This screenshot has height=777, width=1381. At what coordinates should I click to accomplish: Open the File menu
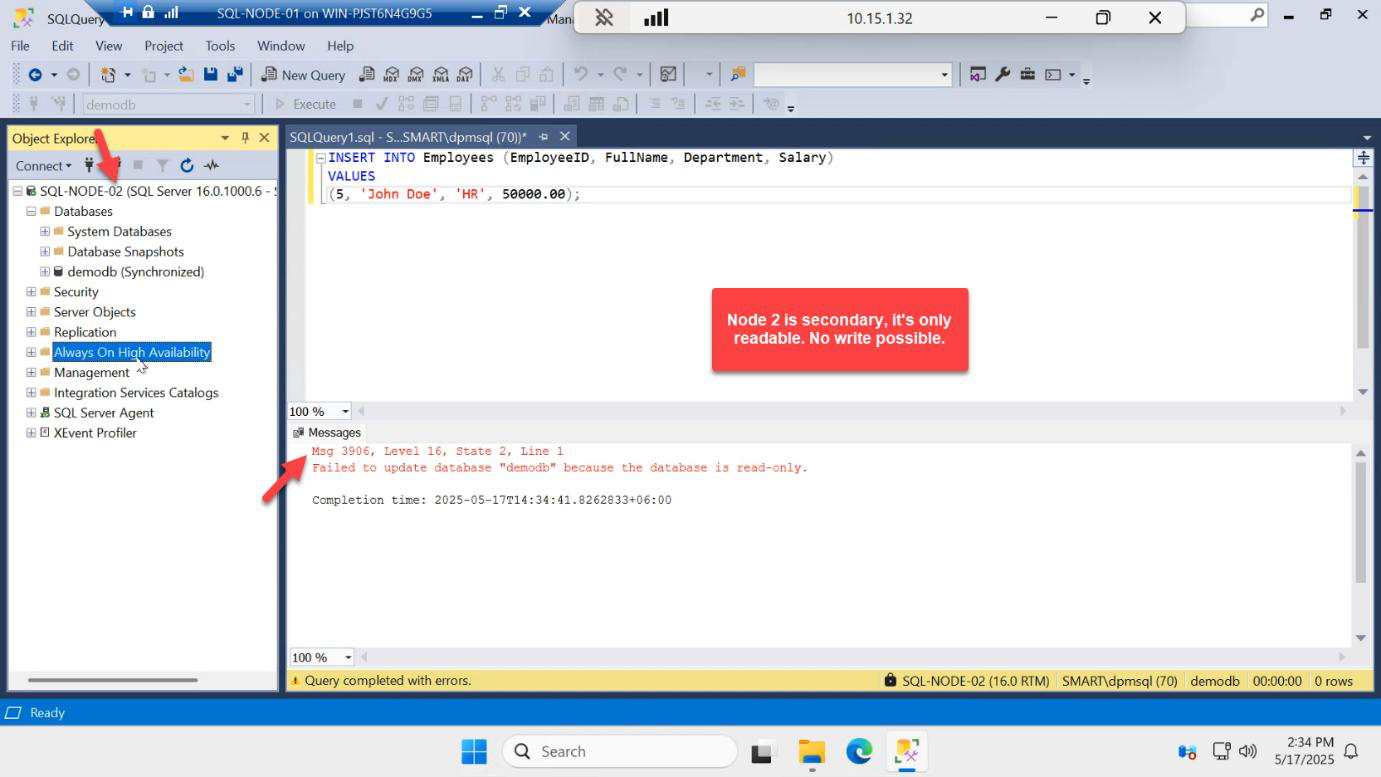20,46
